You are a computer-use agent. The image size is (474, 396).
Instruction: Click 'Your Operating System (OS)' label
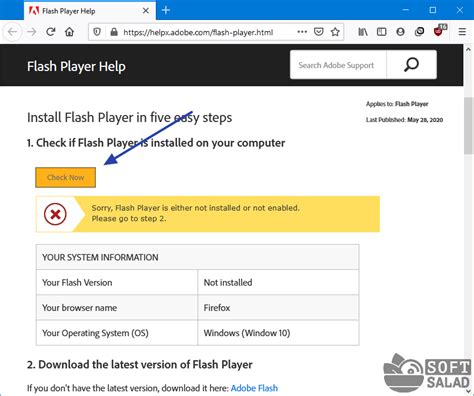95,333
